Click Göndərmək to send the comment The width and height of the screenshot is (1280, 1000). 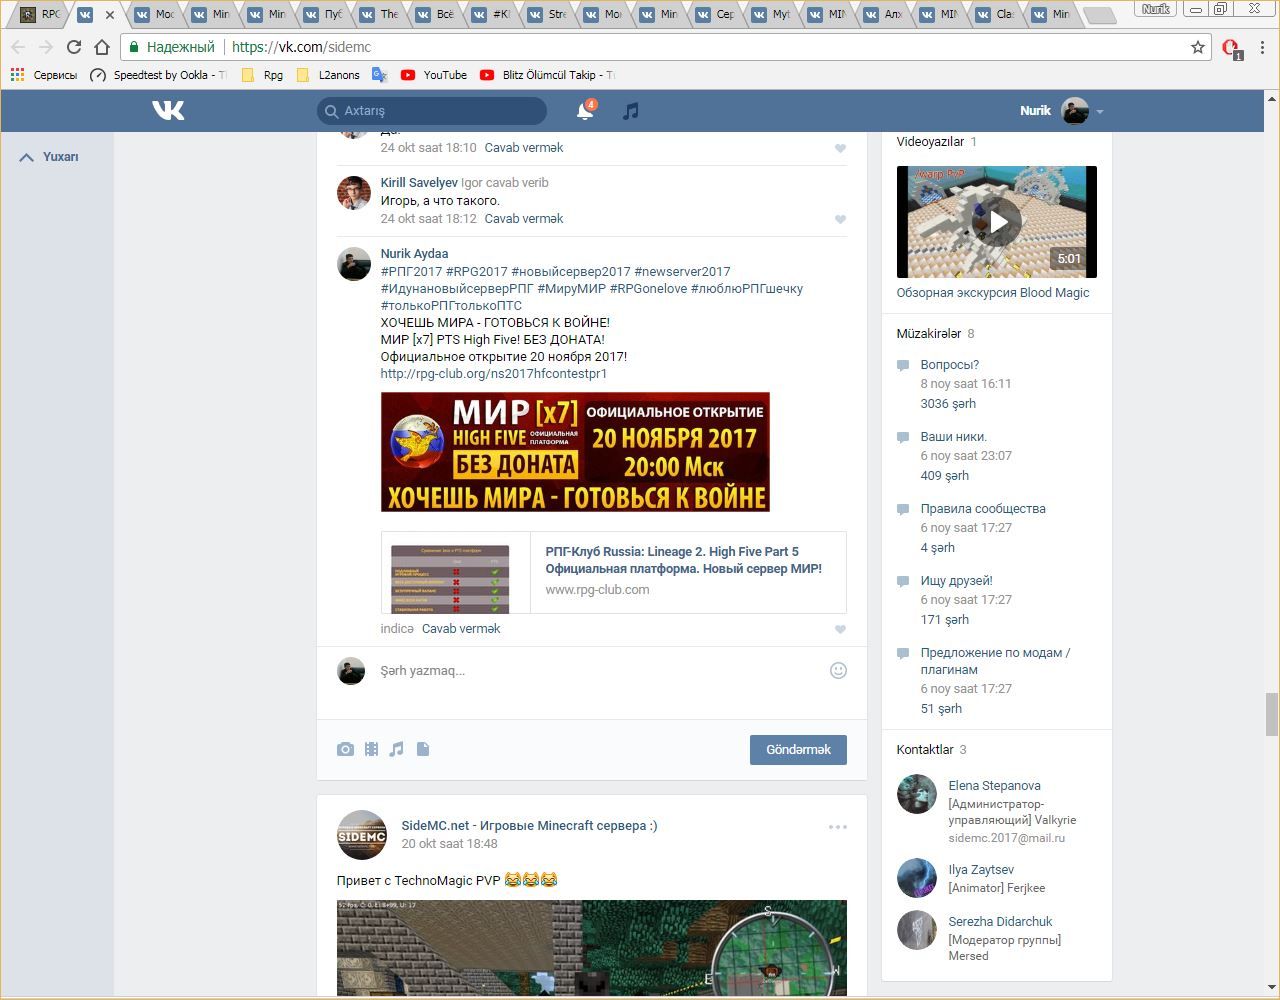798,750
